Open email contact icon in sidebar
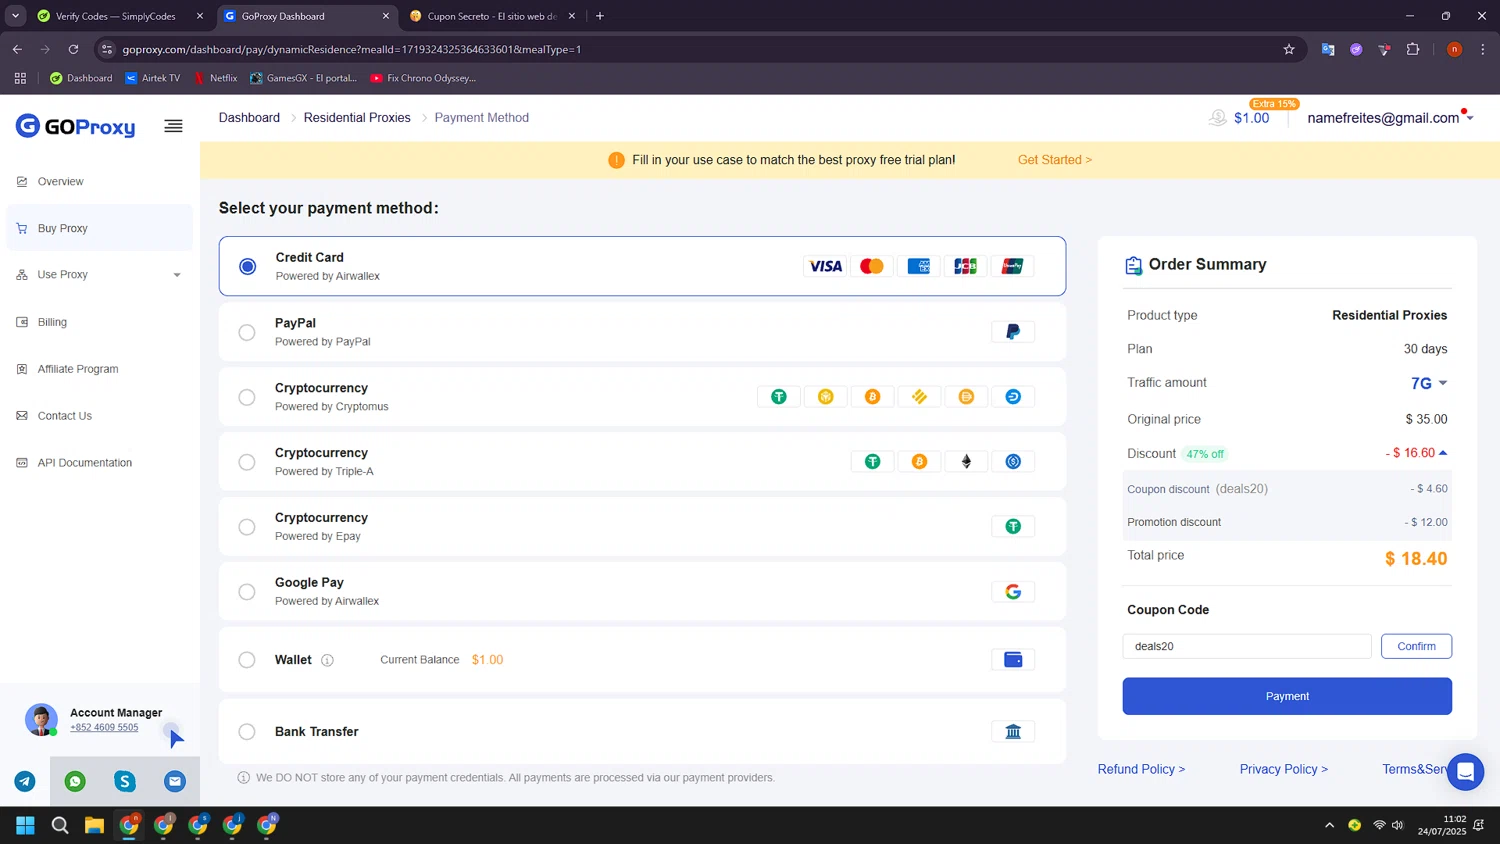The width and height of the screenshot is (1500, 844). 175,782
